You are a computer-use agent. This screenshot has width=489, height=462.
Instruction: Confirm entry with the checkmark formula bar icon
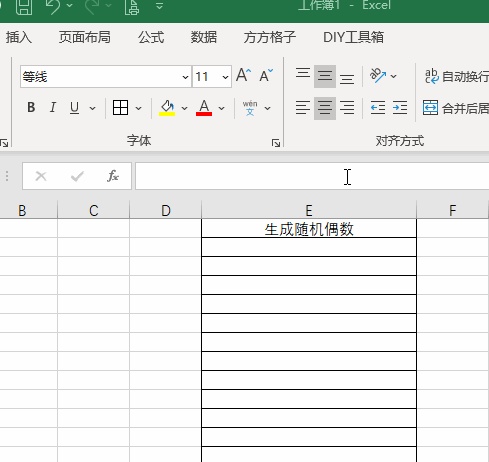point(77,176)
